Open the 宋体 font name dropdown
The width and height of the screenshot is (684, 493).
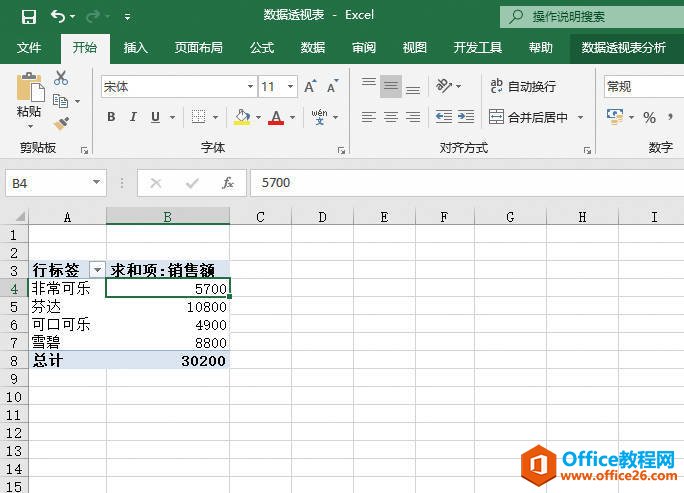(250, 86)
